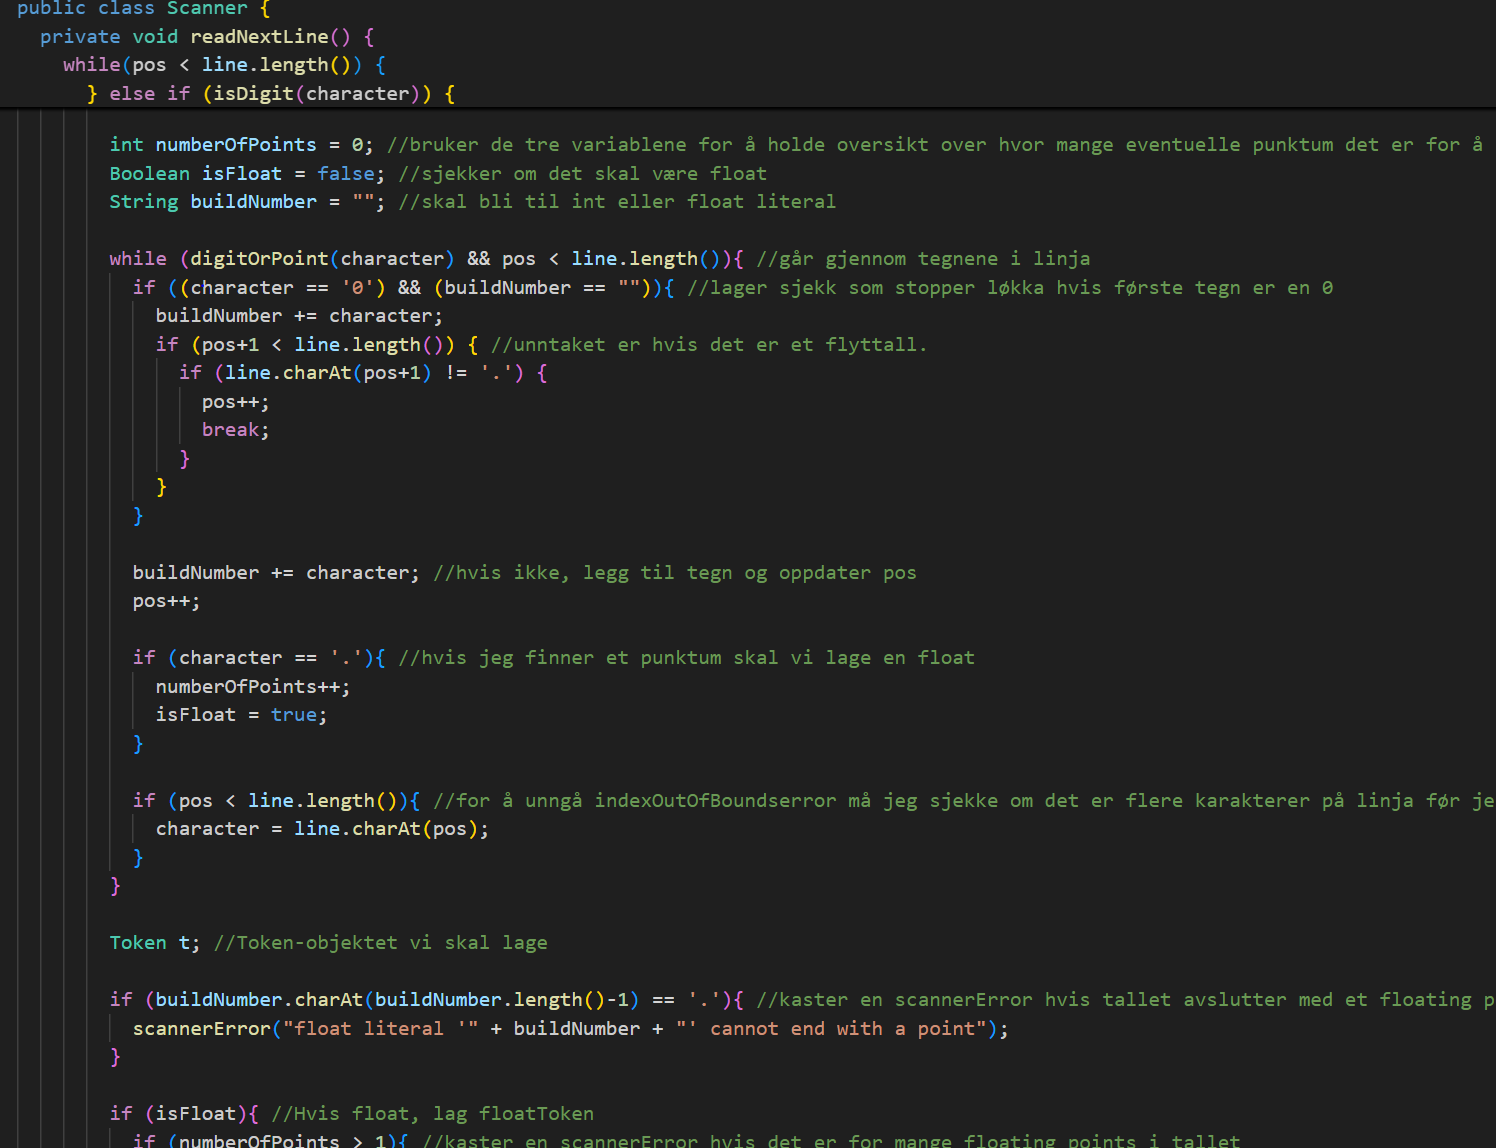Click the isFloat = true assignment
The image size is (1496, 1148).
(x=240, y=714)
